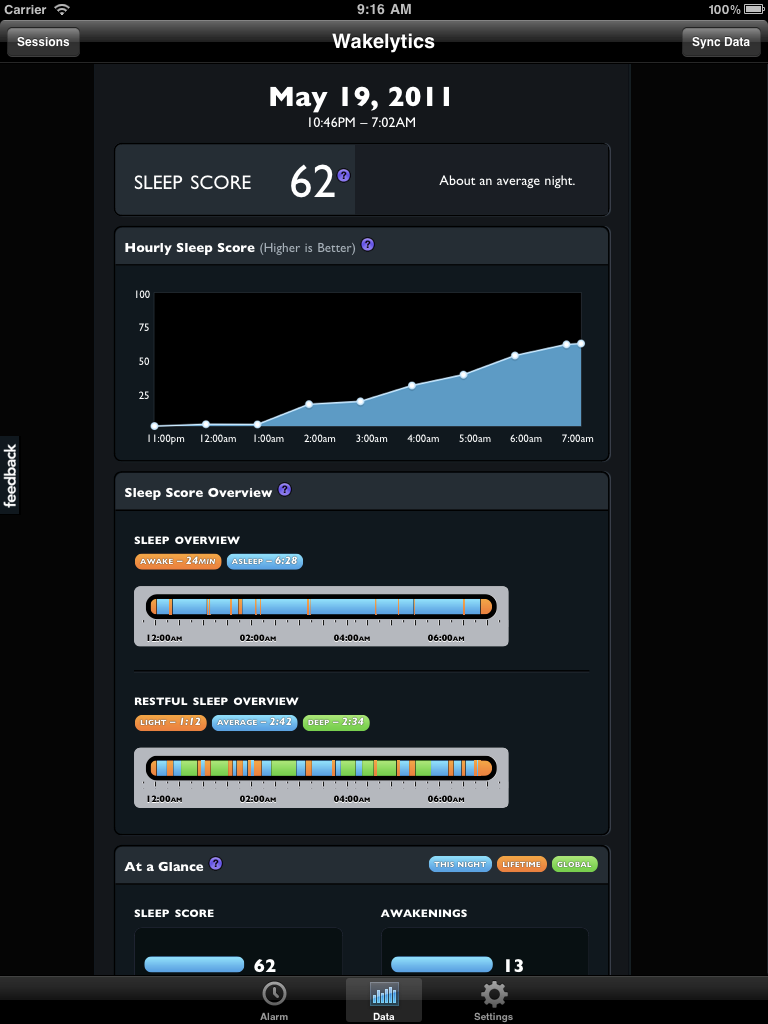Tap the Wakelytics title

click(383, 41)
